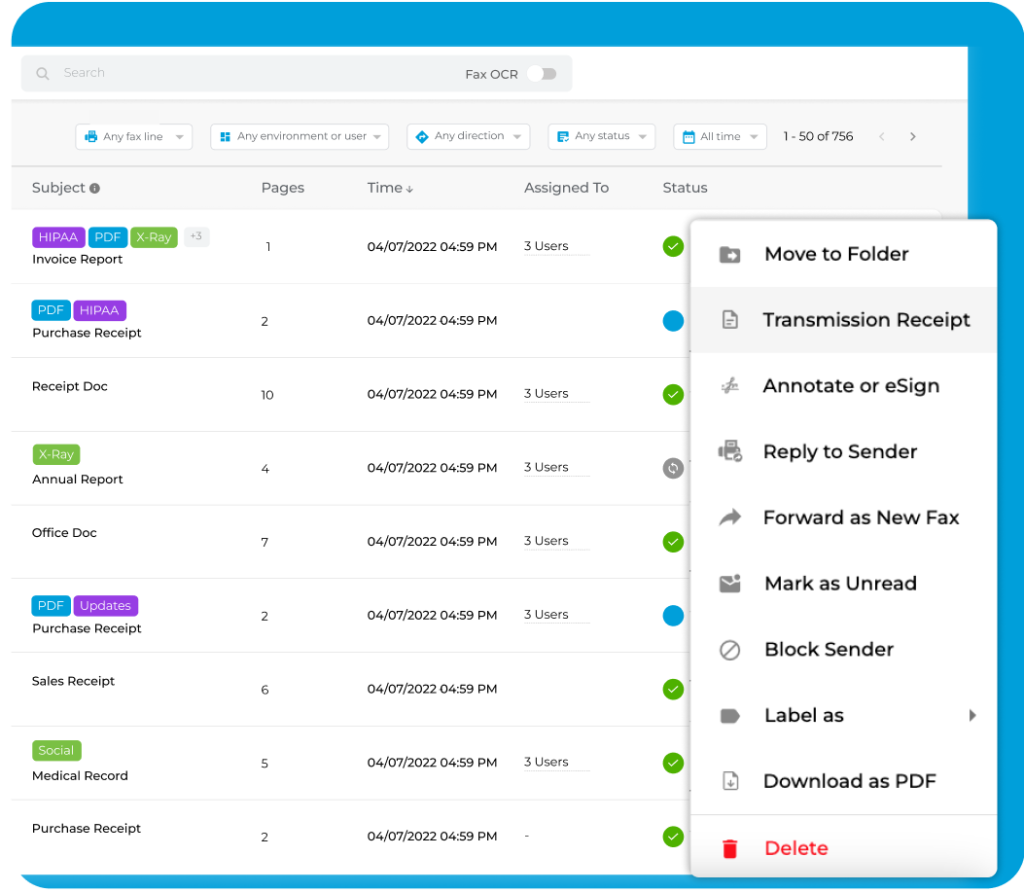
Task: Expand the Any direction filter
Action: click(x=467, y=136)
